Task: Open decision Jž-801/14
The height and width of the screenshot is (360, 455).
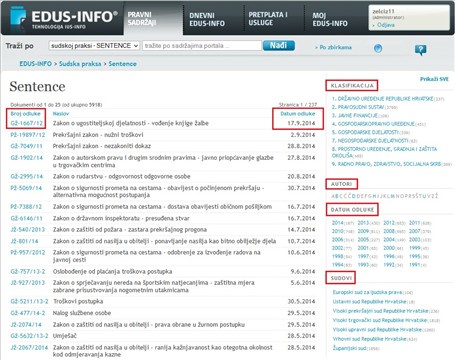Action: [24, 241]
